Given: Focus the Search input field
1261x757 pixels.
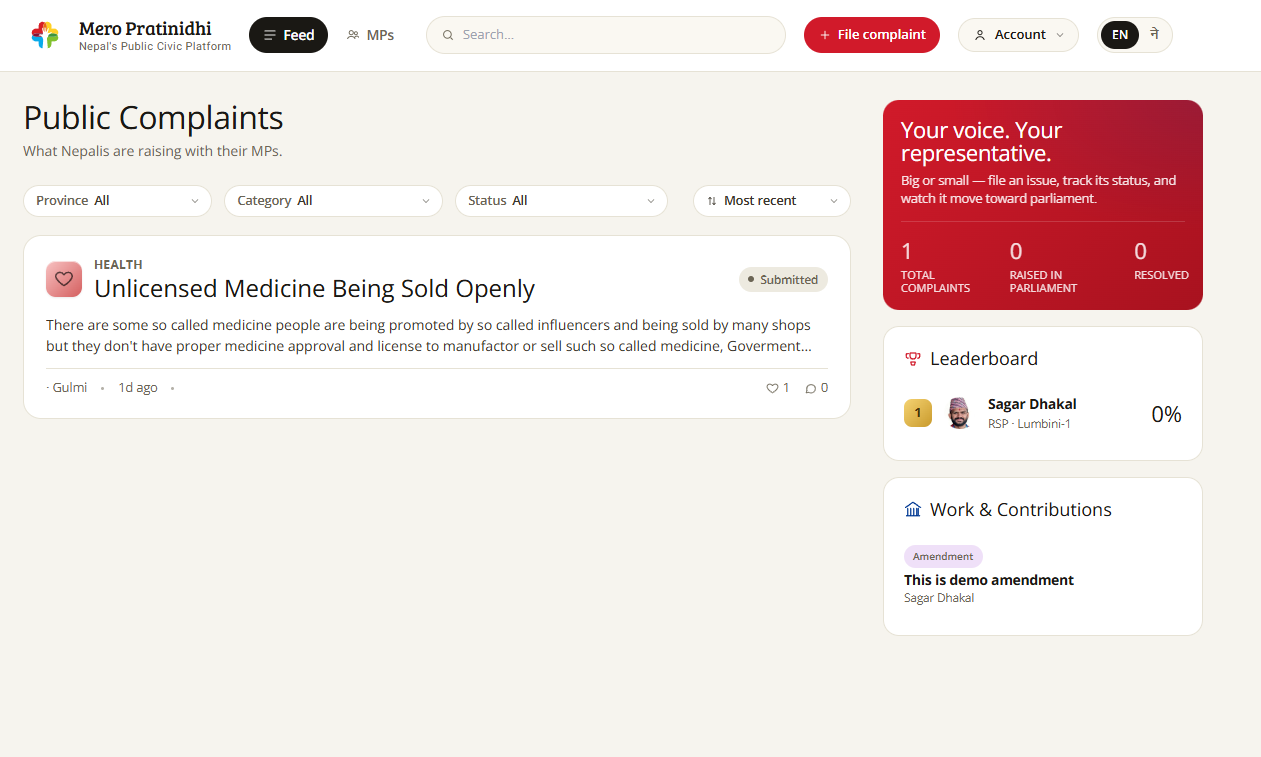Looking at the screenshot, I should click(x=606, y=35).
